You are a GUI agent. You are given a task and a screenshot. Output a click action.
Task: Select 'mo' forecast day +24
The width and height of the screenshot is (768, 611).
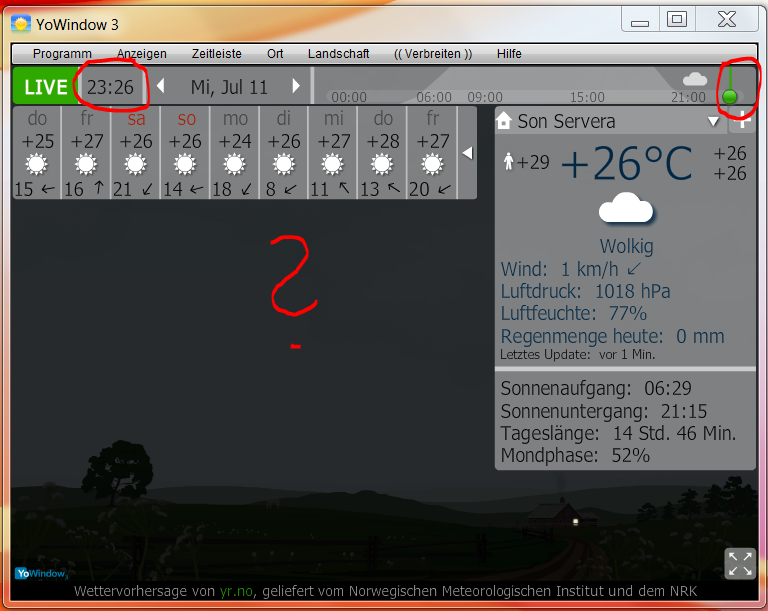235,153
